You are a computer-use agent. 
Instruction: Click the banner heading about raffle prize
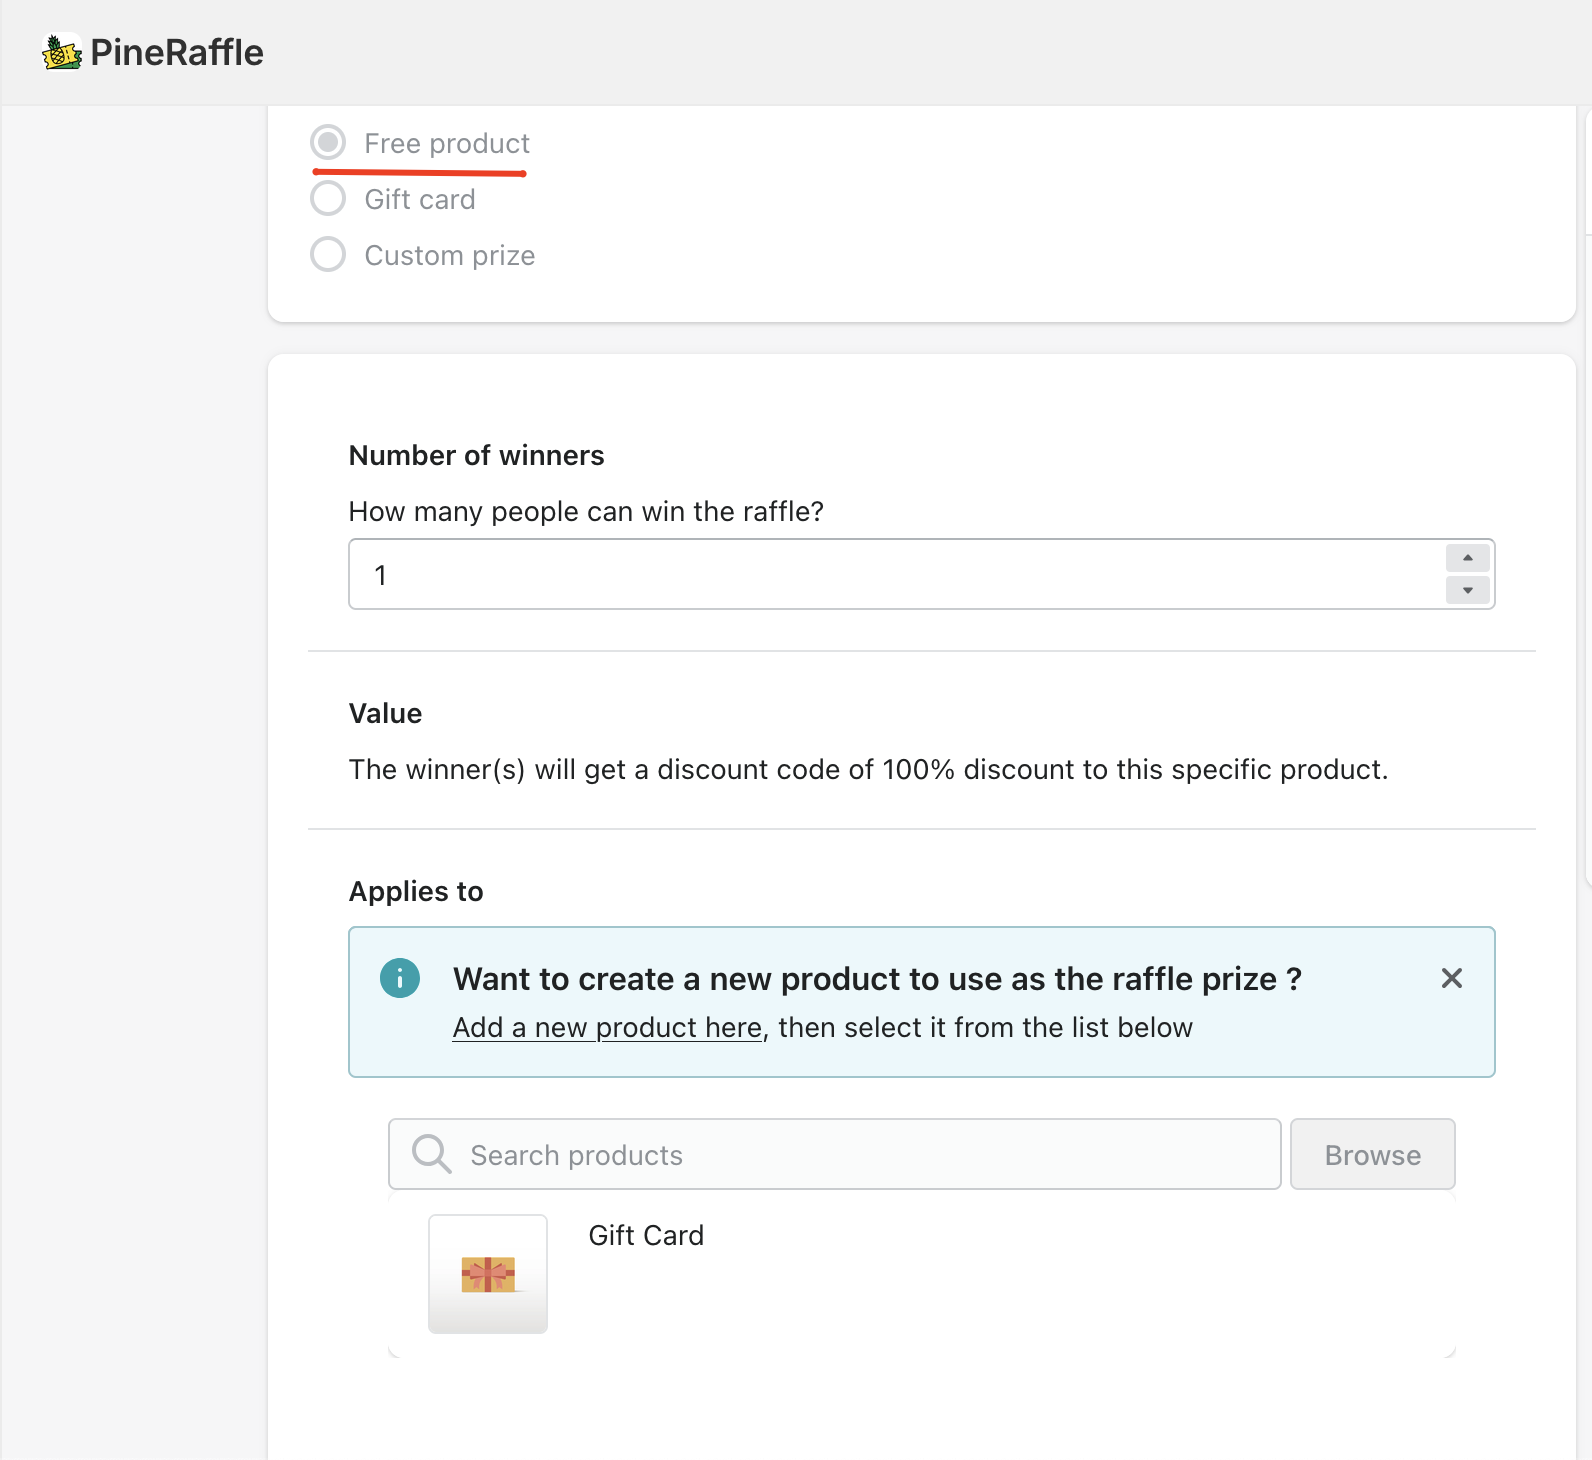877,978
